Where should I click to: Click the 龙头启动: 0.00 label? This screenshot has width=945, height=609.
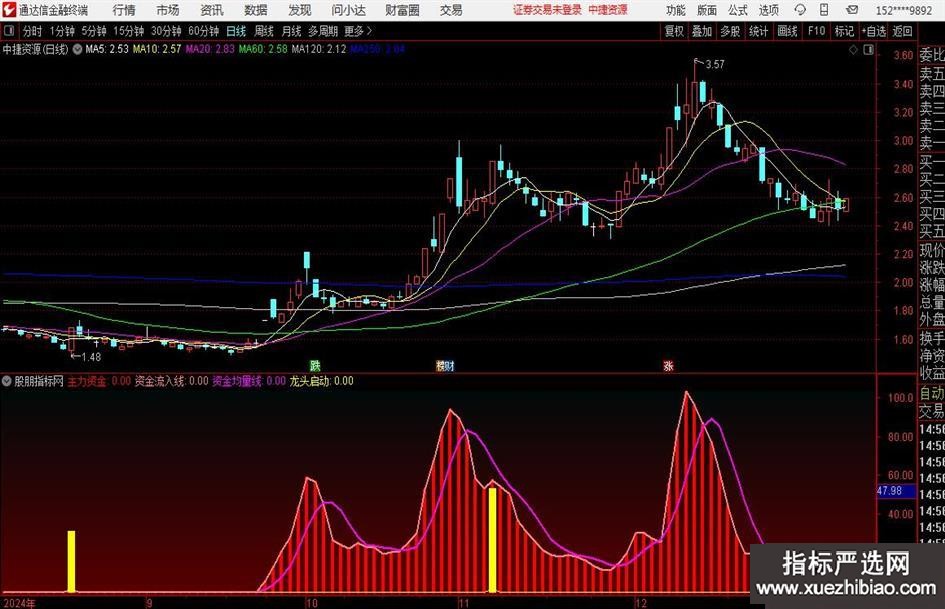coord(322,381)
